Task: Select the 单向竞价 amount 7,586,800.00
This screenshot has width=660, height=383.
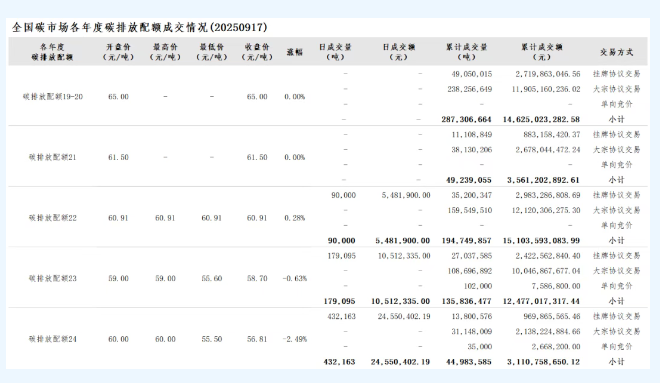Action: click(x=556, y=286)
